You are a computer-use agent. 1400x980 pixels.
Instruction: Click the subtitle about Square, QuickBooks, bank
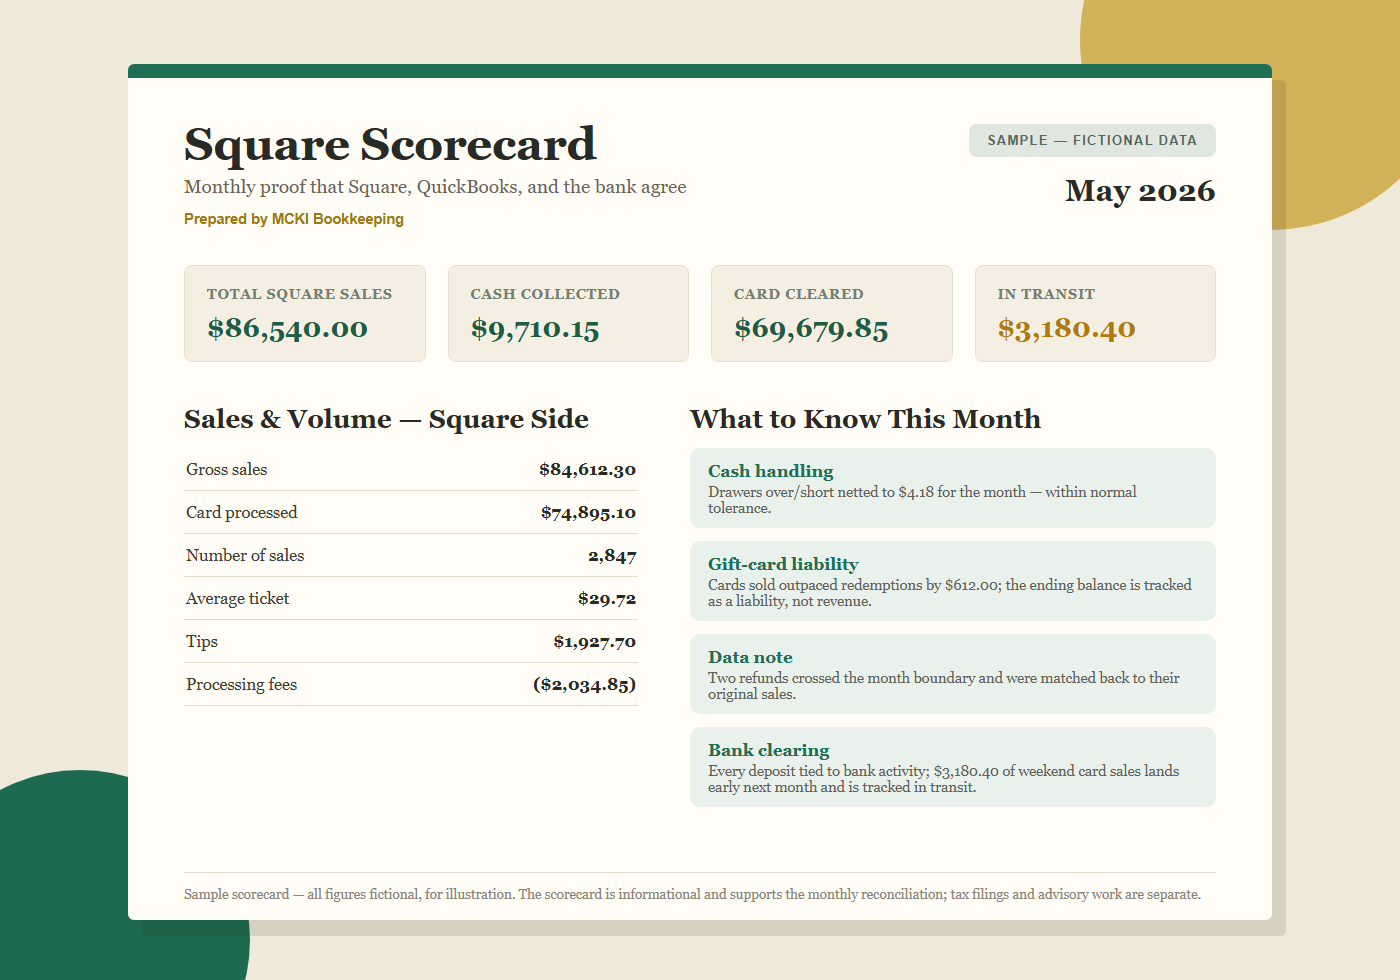pos(435,187)
